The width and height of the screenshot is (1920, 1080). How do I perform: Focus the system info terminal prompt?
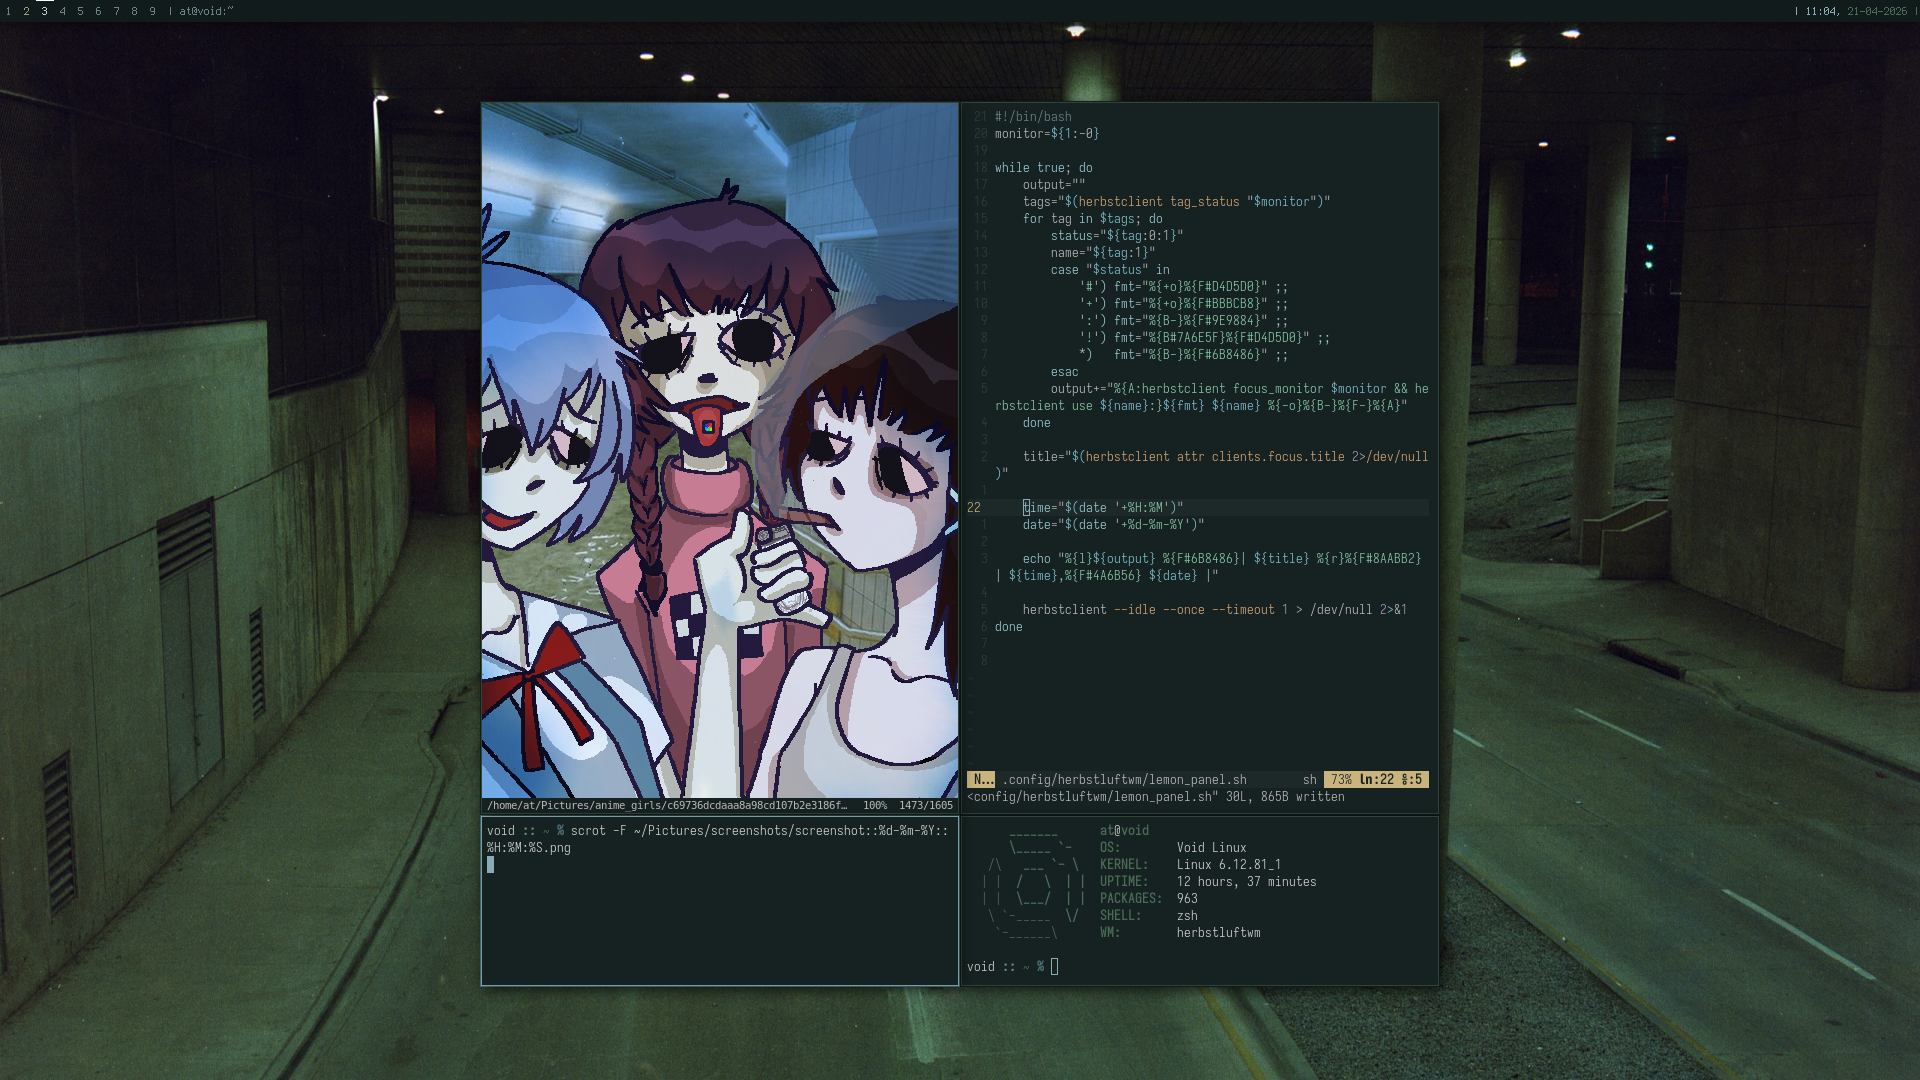point(1054,966)
